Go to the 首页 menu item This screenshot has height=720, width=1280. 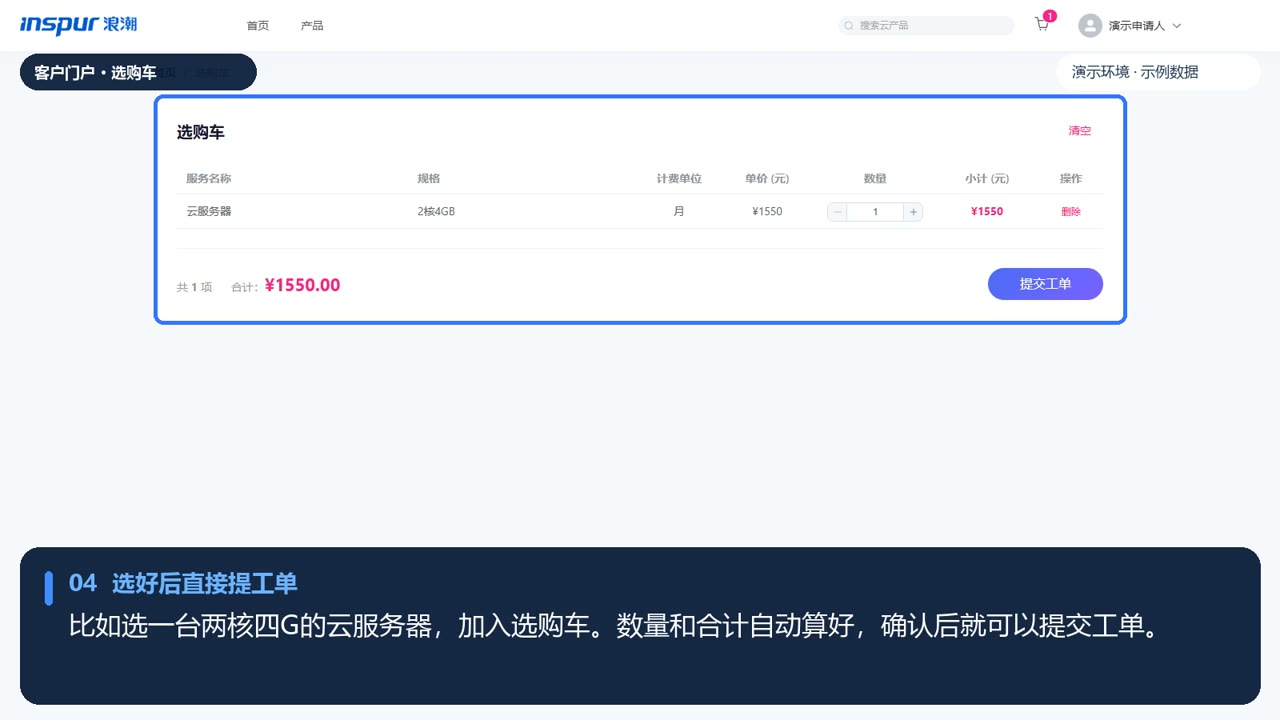pos(258,26)
